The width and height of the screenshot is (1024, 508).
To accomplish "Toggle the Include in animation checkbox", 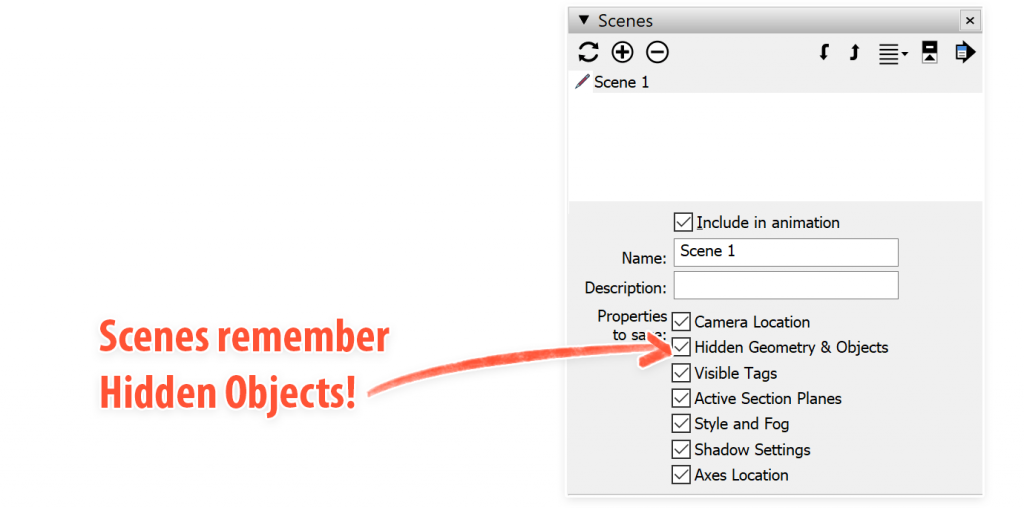I will tap(684, 222).
